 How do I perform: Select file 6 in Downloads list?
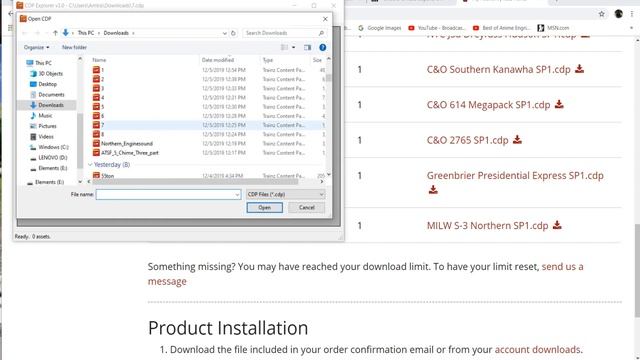[x=102, y=116]
